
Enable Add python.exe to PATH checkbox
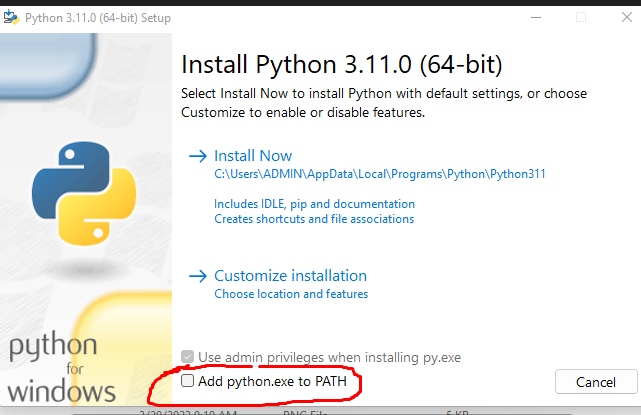pos(188,381)
